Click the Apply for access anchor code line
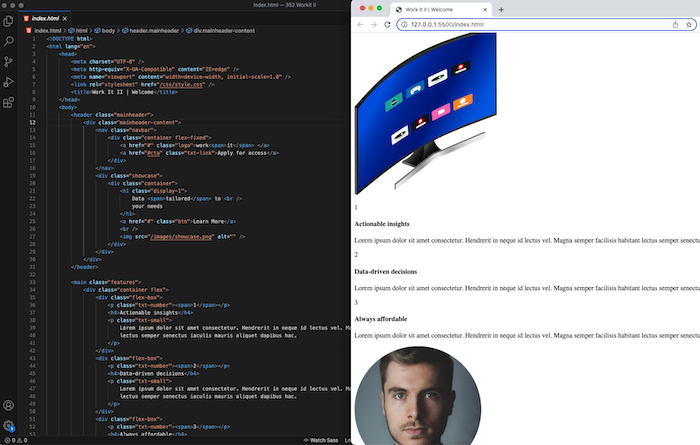The image size is (700, 445). 200,153
